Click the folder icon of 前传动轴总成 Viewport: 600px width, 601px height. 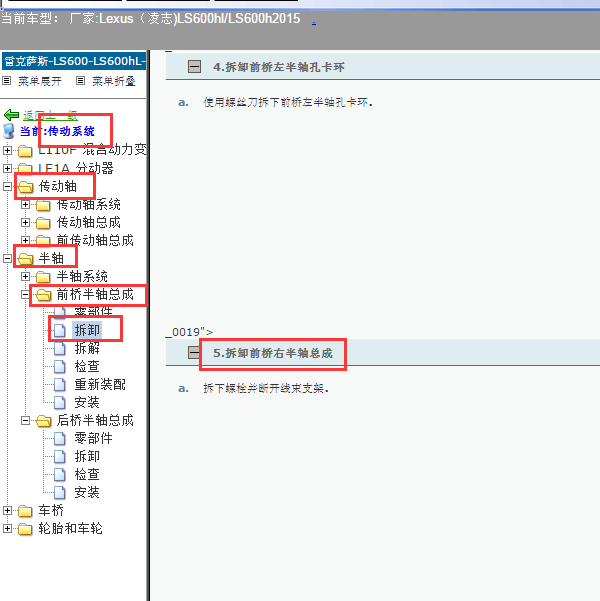point(43,241)
